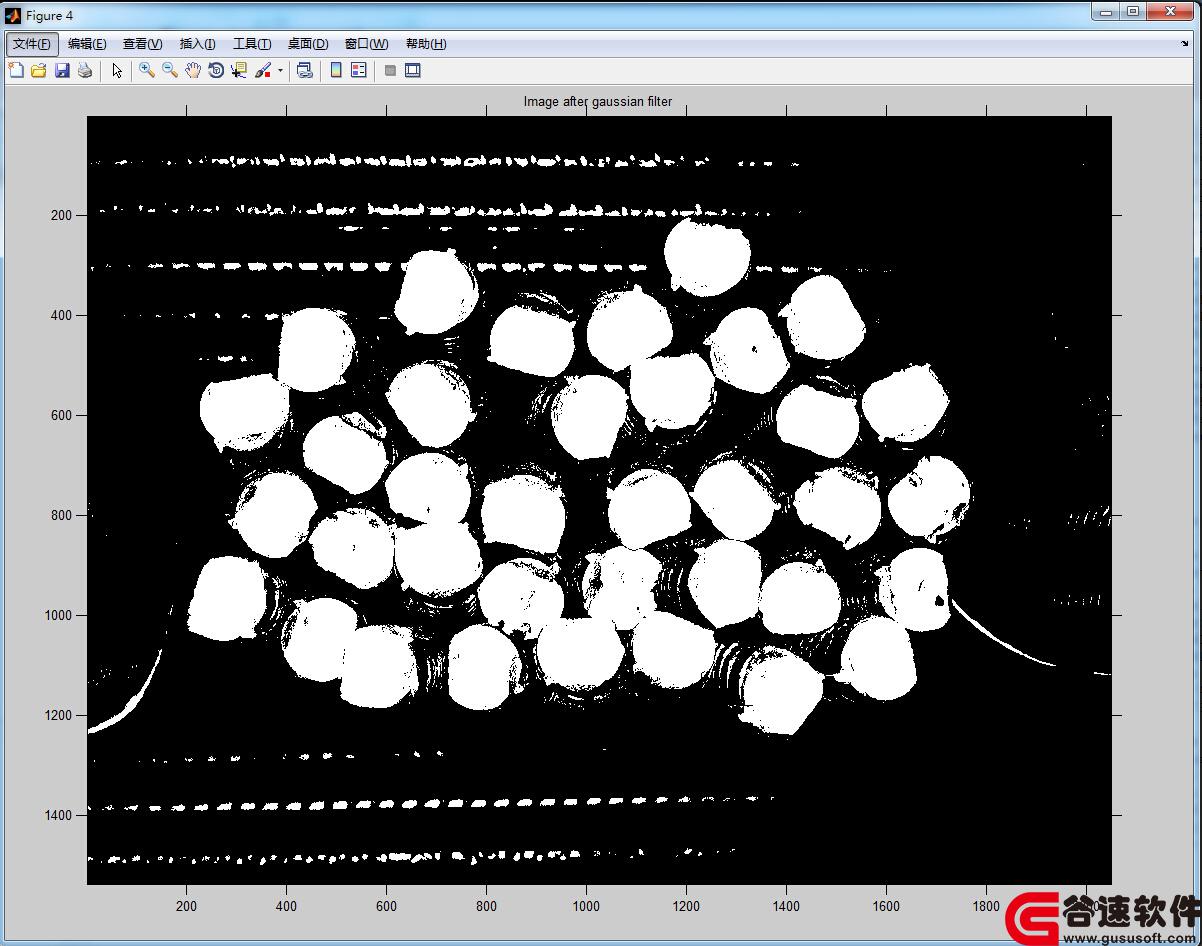This screenshot has width=1202, height=946.
Task: Enable the Rotate 3D tool
Action: point(215,70)
